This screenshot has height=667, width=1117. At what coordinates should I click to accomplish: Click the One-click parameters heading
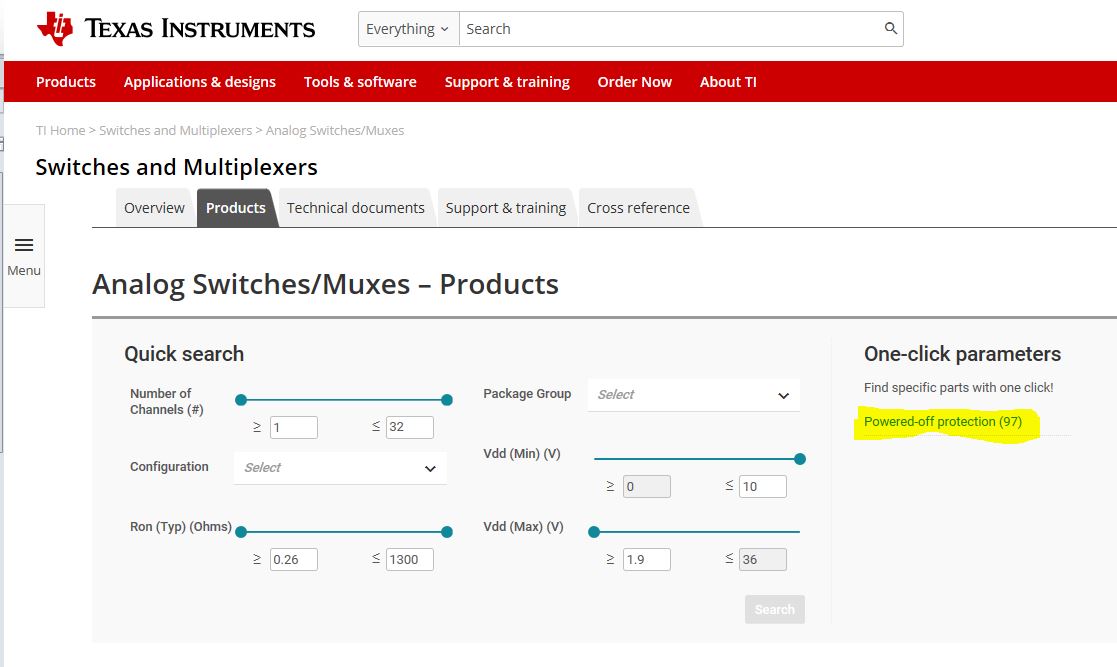[962, 354]
